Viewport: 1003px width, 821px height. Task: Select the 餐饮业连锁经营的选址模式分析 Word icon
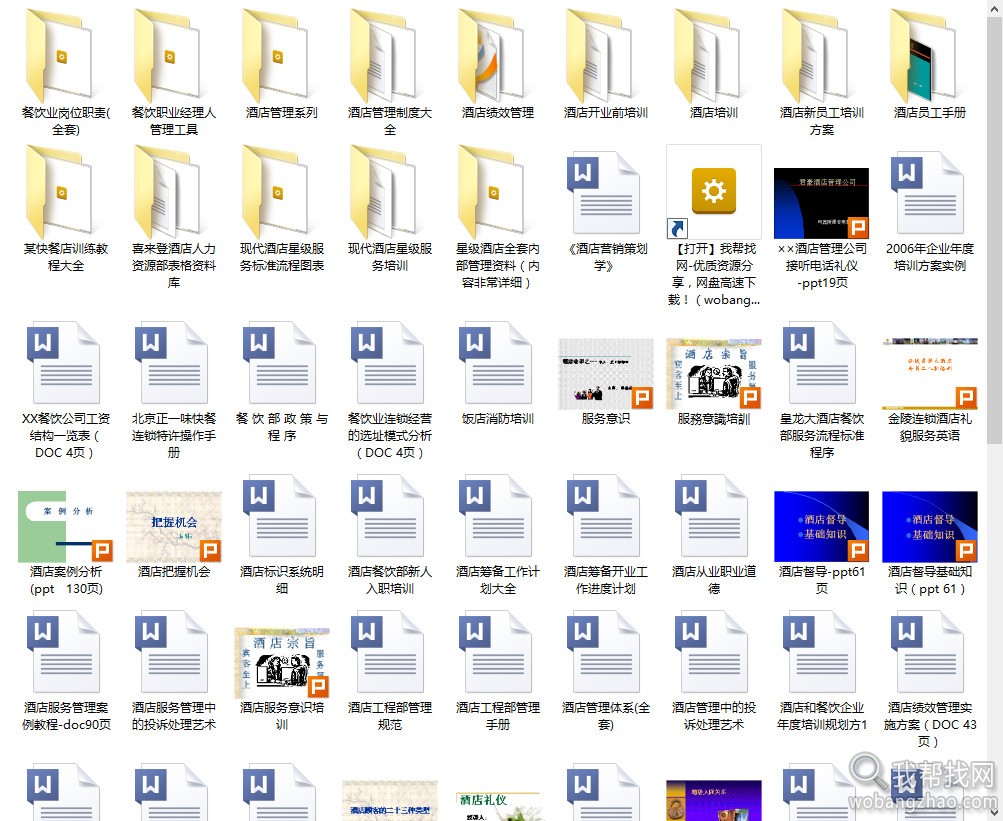[388, 364]
